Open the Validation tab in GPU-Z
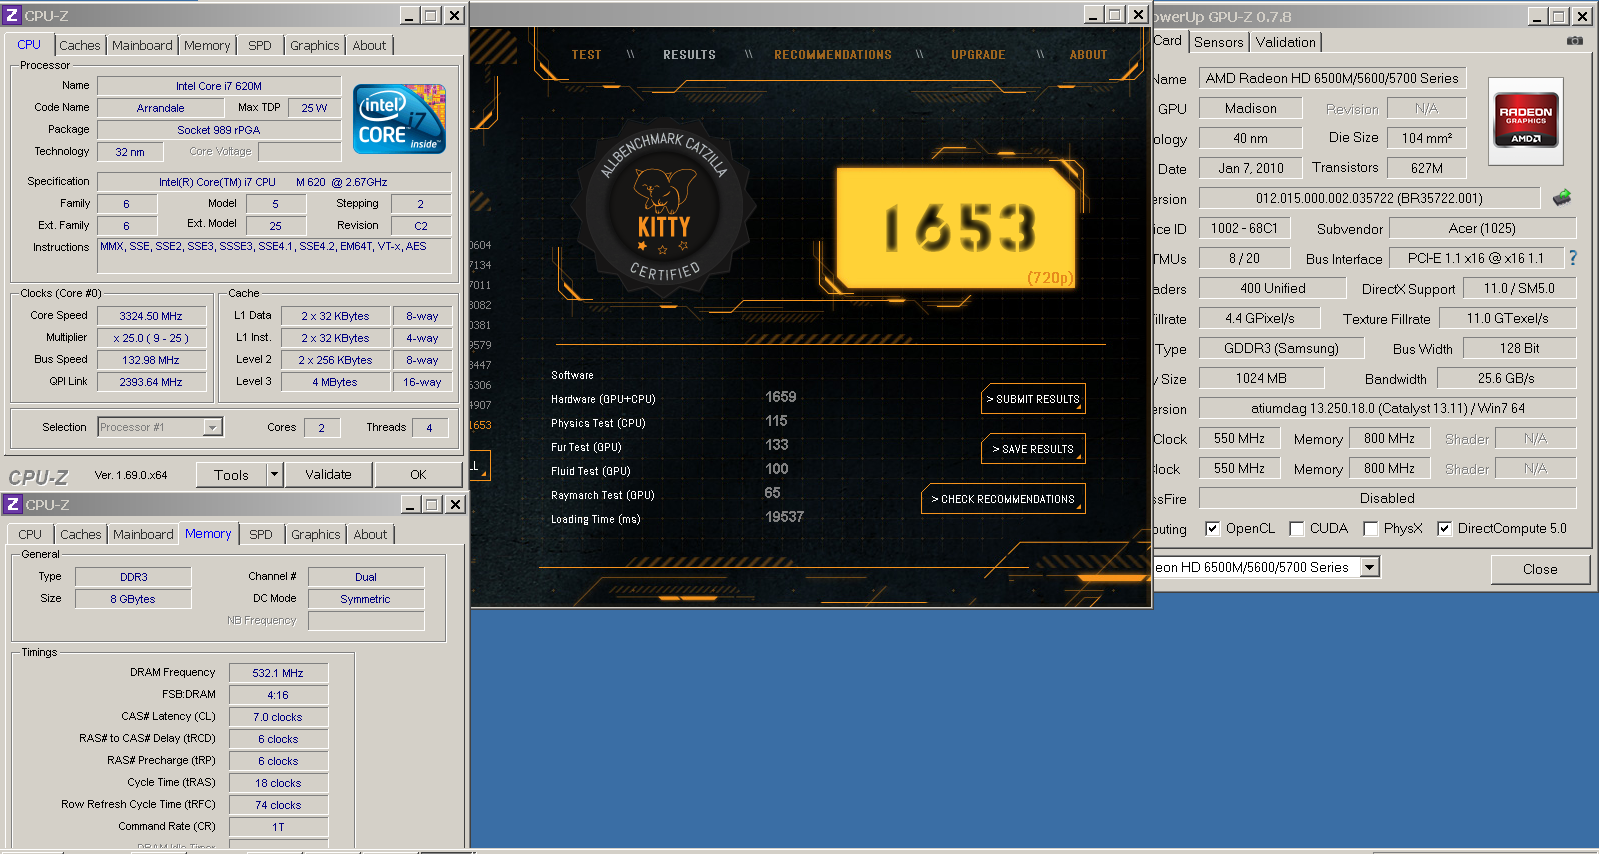 pos(1286,42)
